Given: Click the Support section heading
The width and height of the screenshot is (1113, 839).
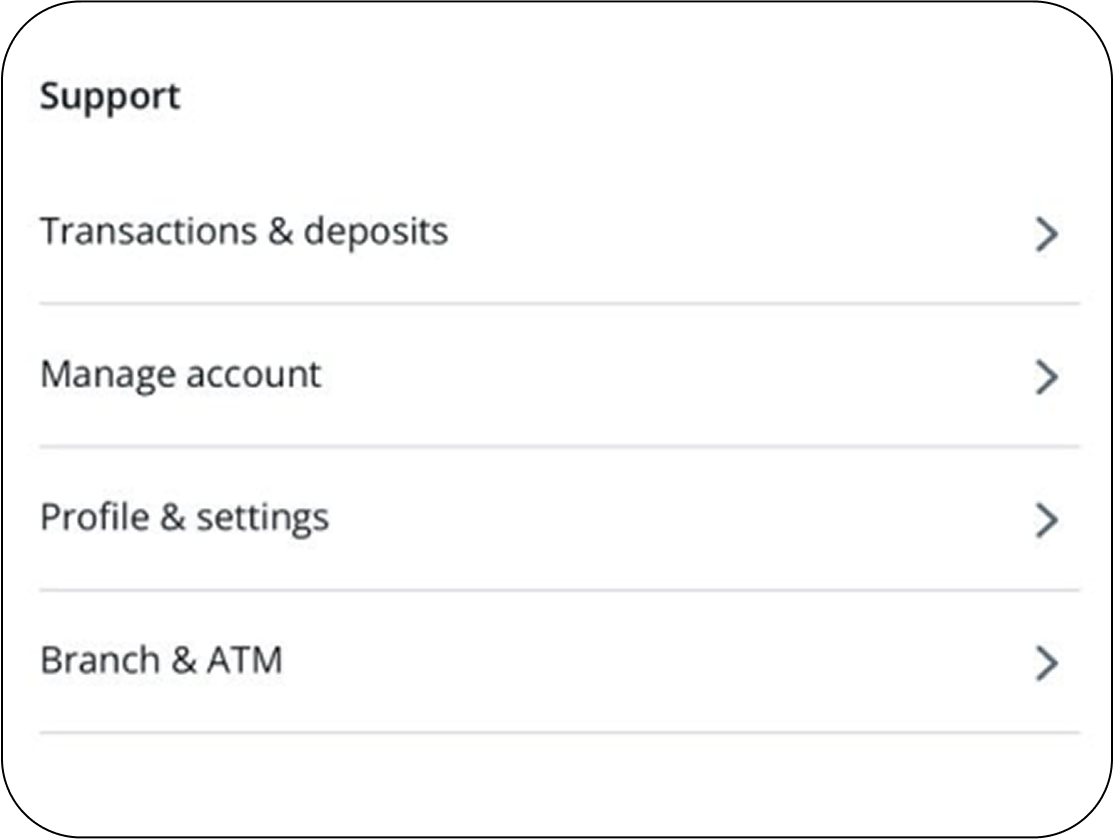Looking at the screenshot, I should [x=110, y=97].
